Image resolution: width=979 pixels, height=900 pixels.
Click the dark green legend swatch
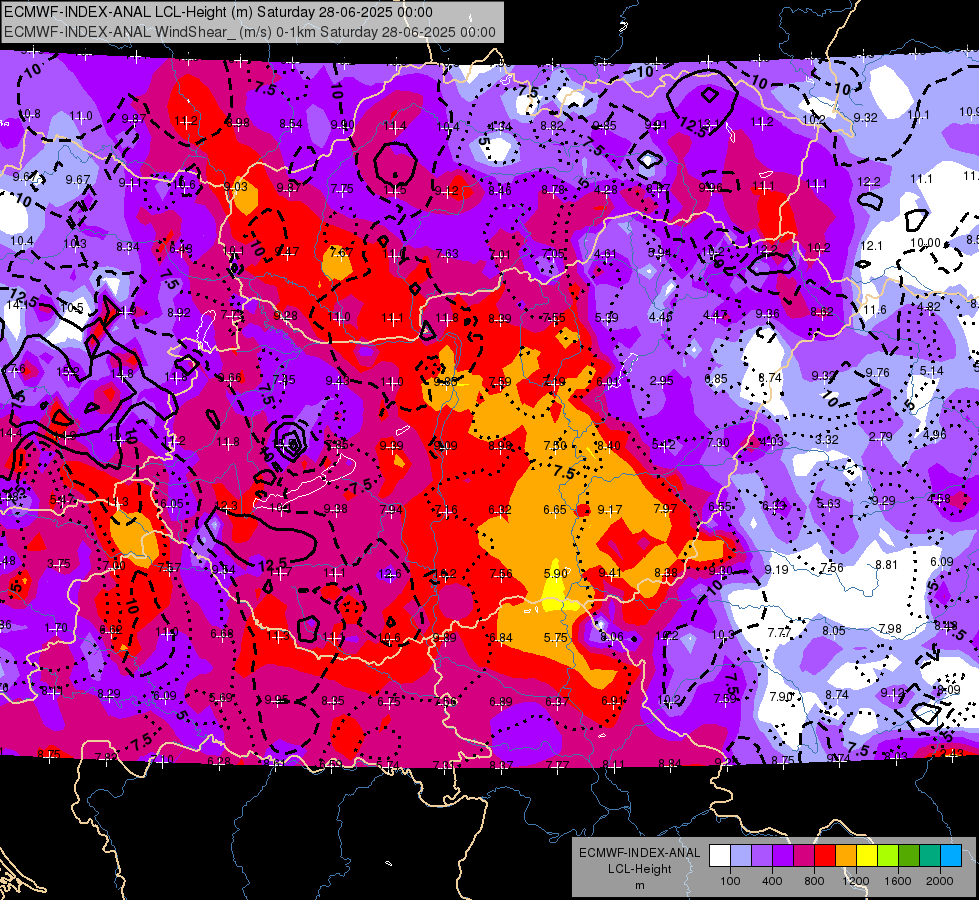coord(909,856)
